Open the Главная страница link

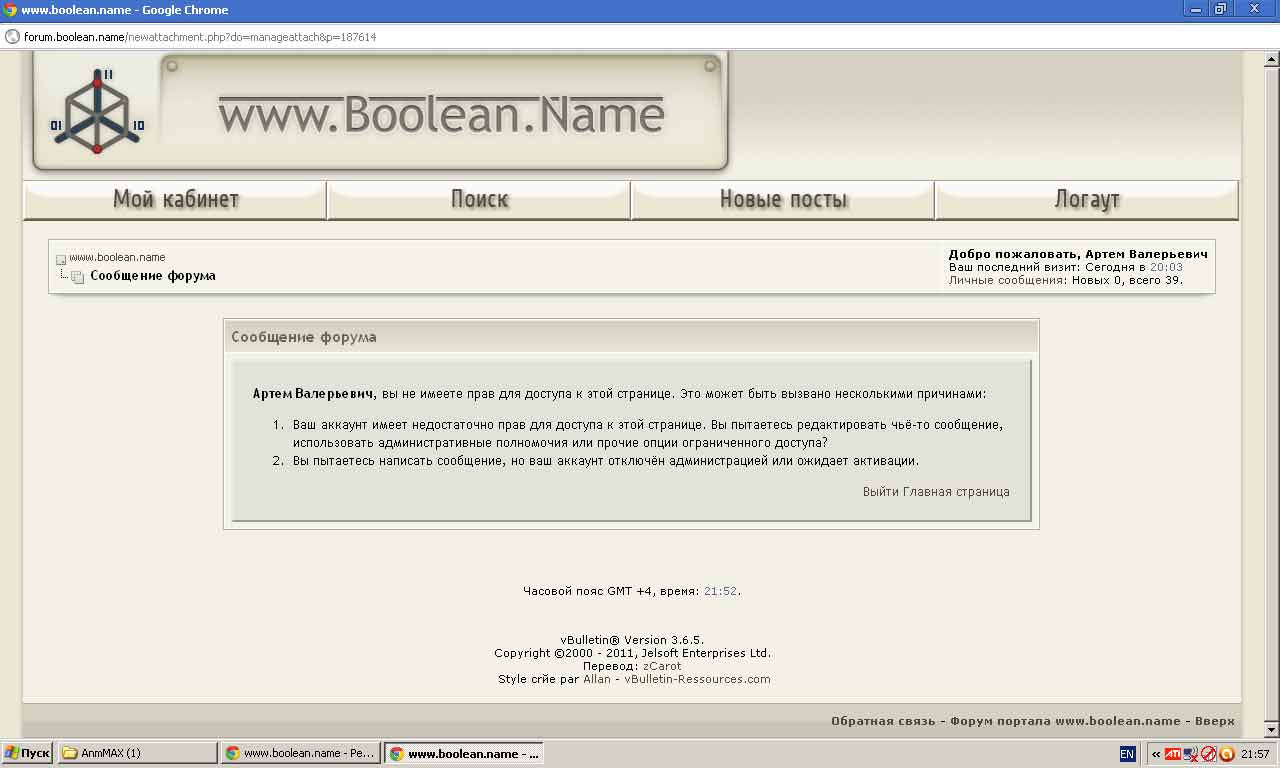click(956, 492)
